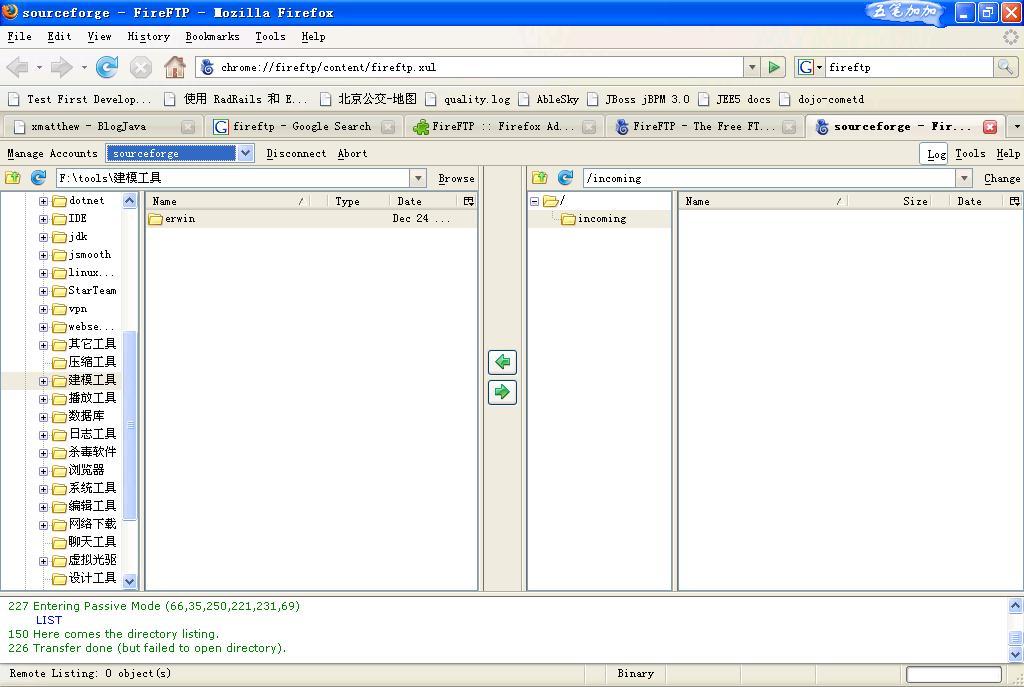The image size is (1024, 687).
Task: Click the browser URL address field
Action: [470, 67]
